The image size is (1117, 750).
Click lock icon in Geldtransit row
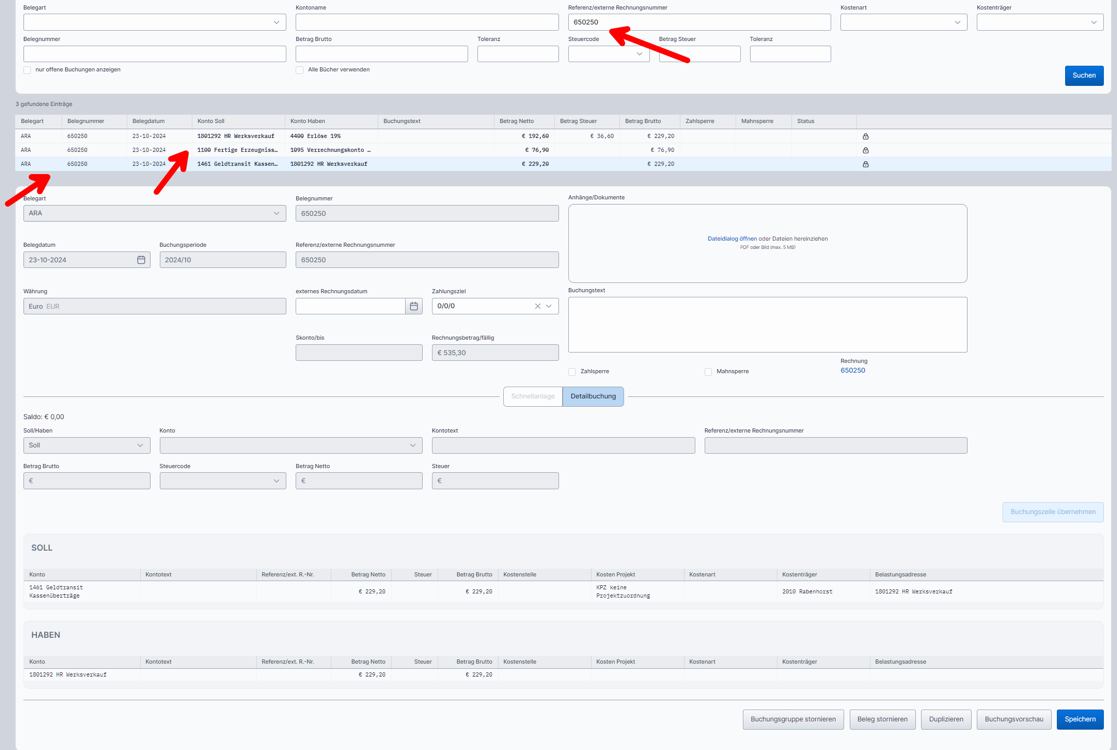pyautogui.click(x=865, y=164)
